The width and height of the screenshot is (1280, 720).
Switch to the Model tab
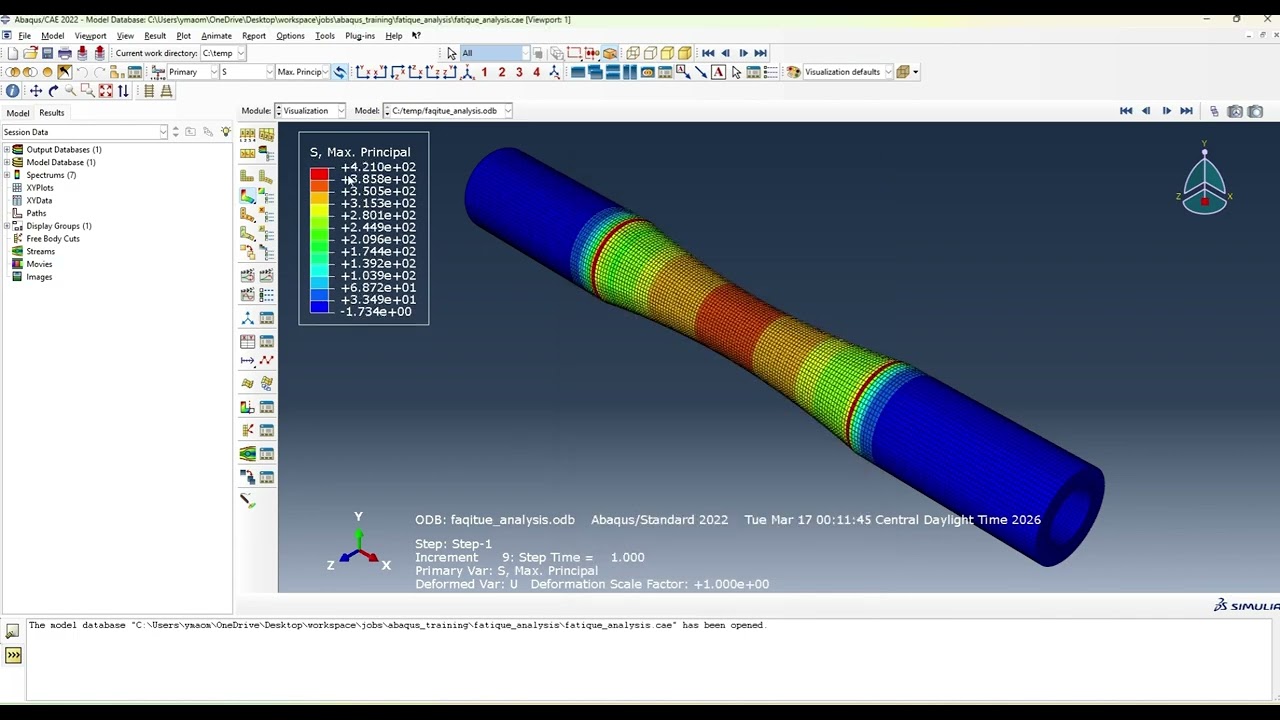18,113
